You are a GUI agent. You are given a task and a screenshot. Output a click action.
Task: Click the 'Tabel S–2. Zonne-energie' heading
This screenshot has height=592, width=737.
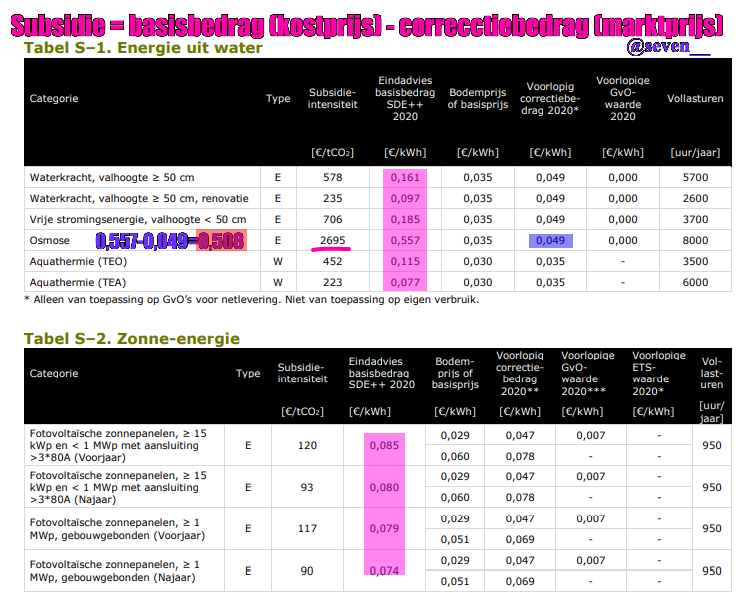[132, 339]
